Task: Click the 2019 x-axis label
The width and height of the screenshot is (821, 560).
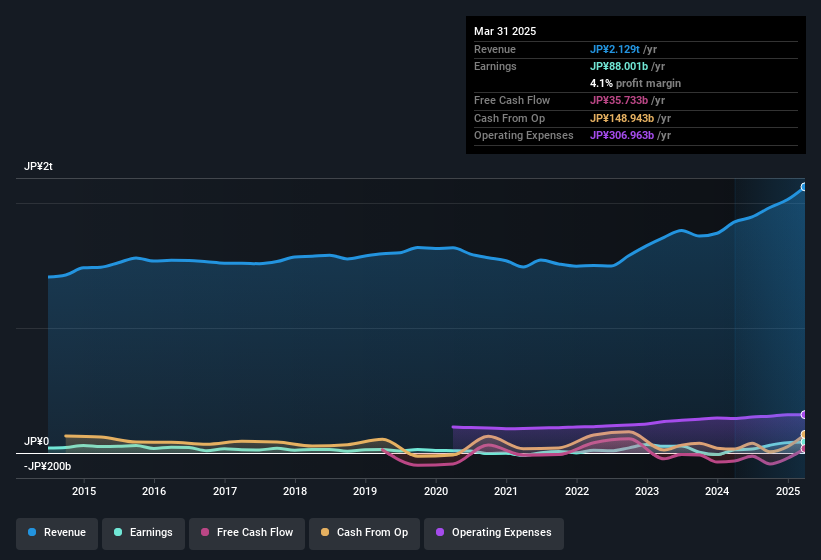Action: 365,491
